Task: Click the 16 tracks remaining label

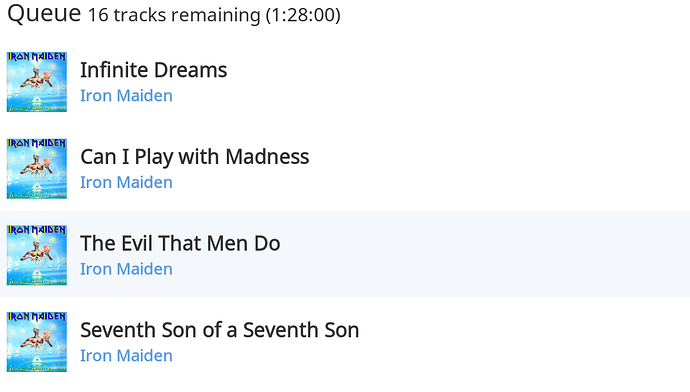Action: 174,15
